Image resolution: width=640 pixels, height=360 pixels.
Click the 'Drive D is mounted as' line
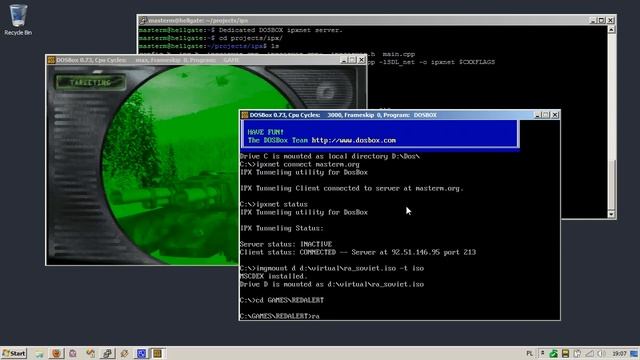point(331,284)
